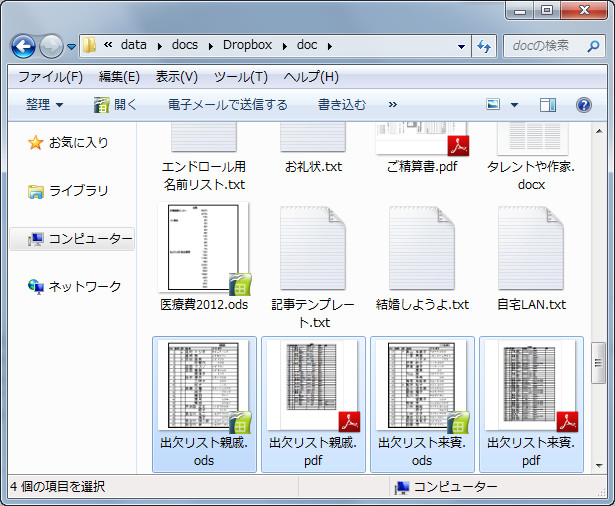
Task: Select タレントや作家.docx file
Action: [531, 157]
